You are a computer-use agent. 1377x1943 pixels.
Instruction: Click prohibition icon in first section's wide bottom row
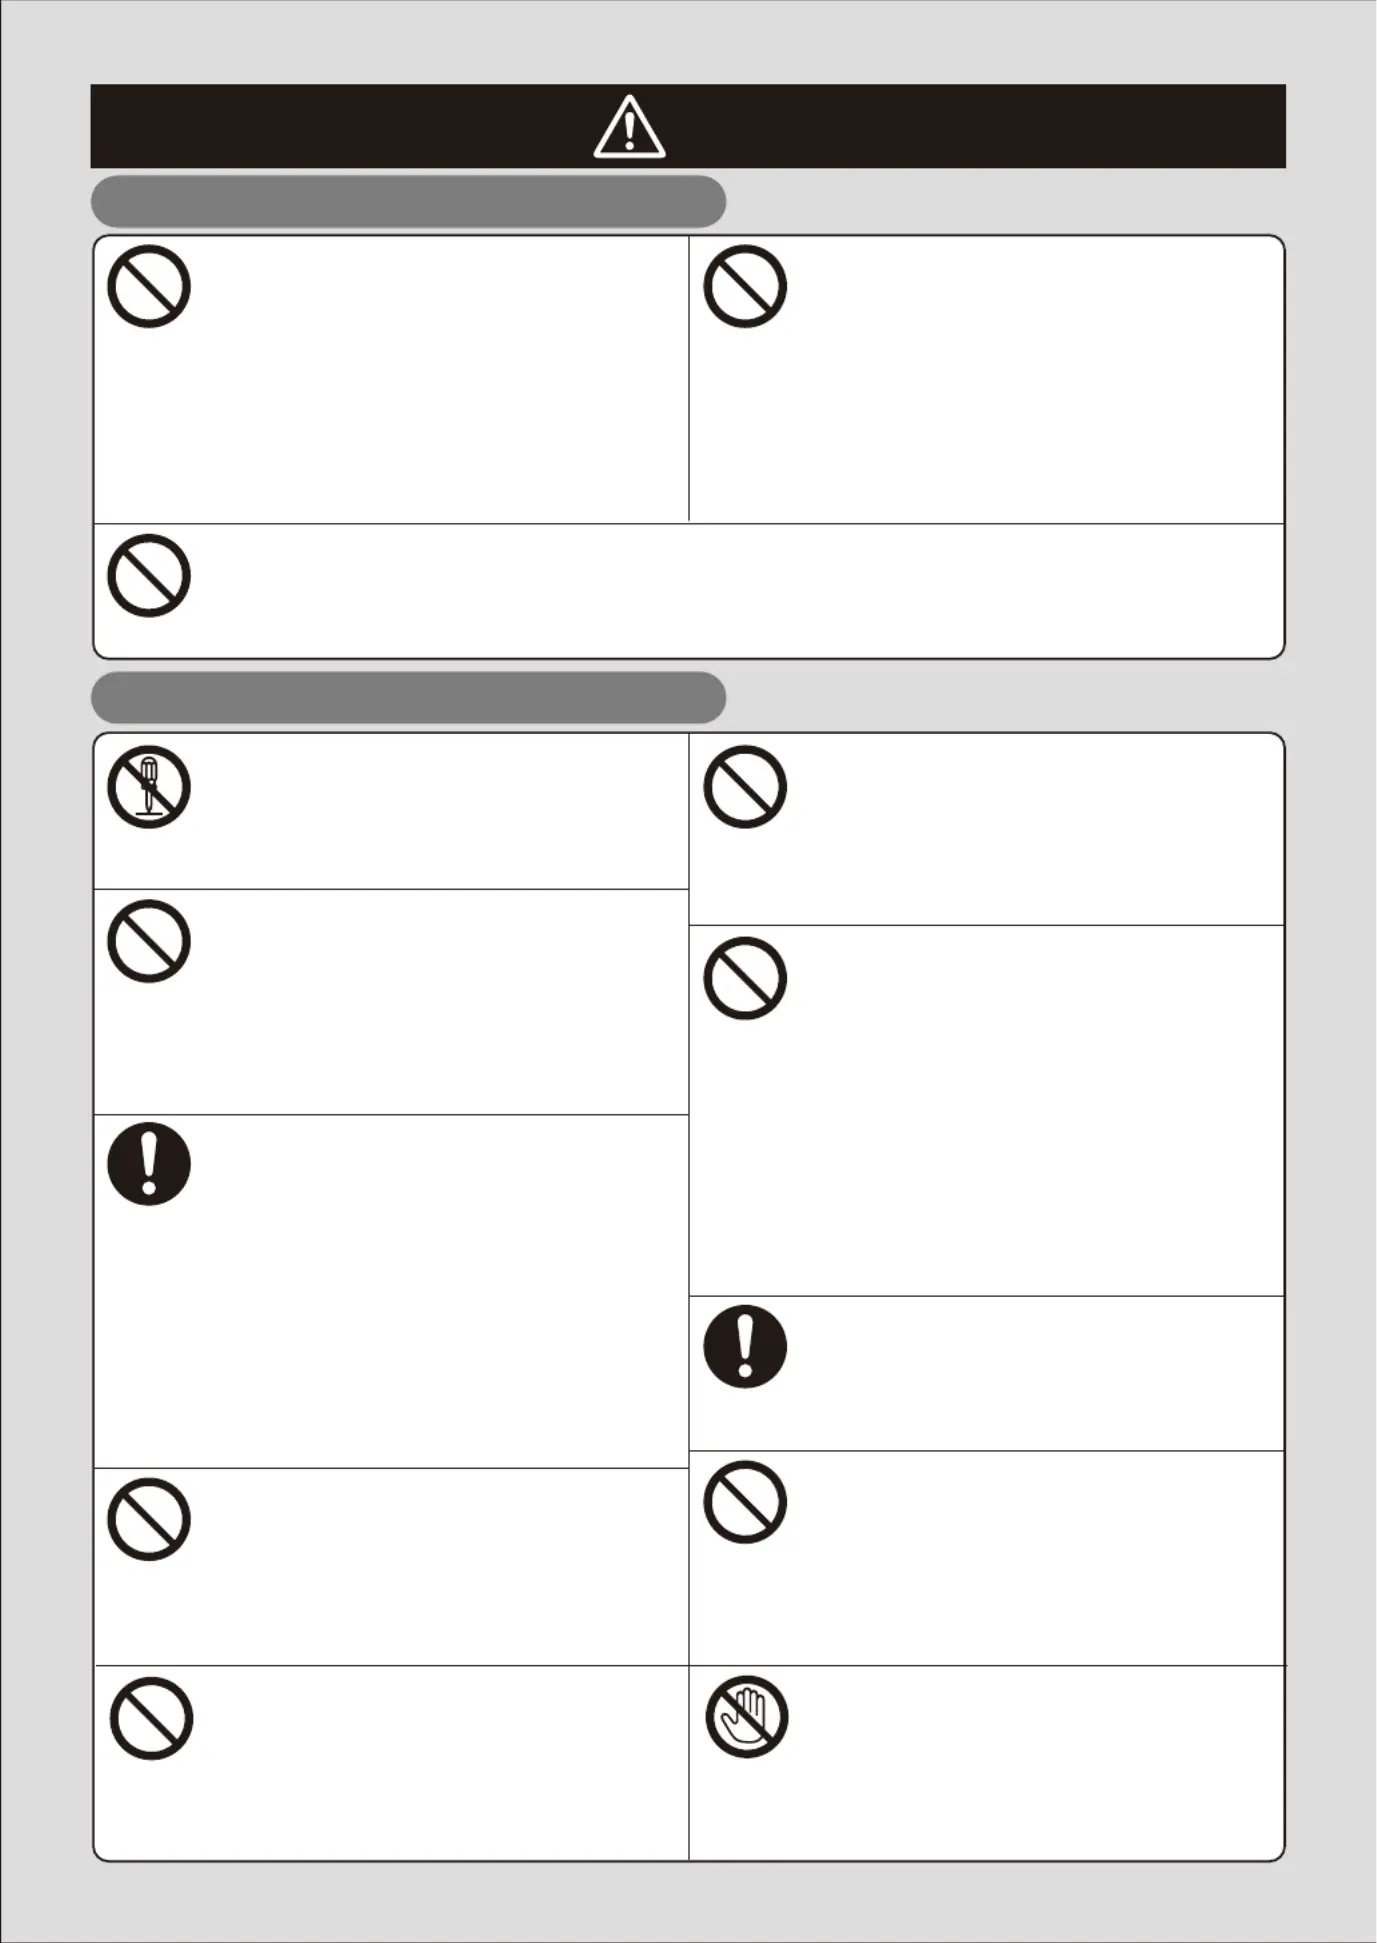(149, 576)
